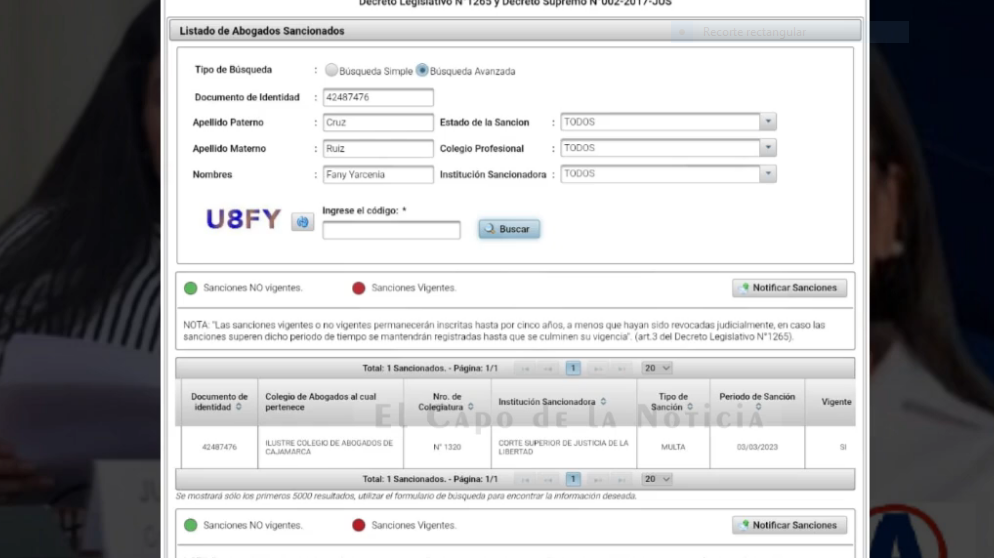Go to last page in bottom paginator

point(621,480)
